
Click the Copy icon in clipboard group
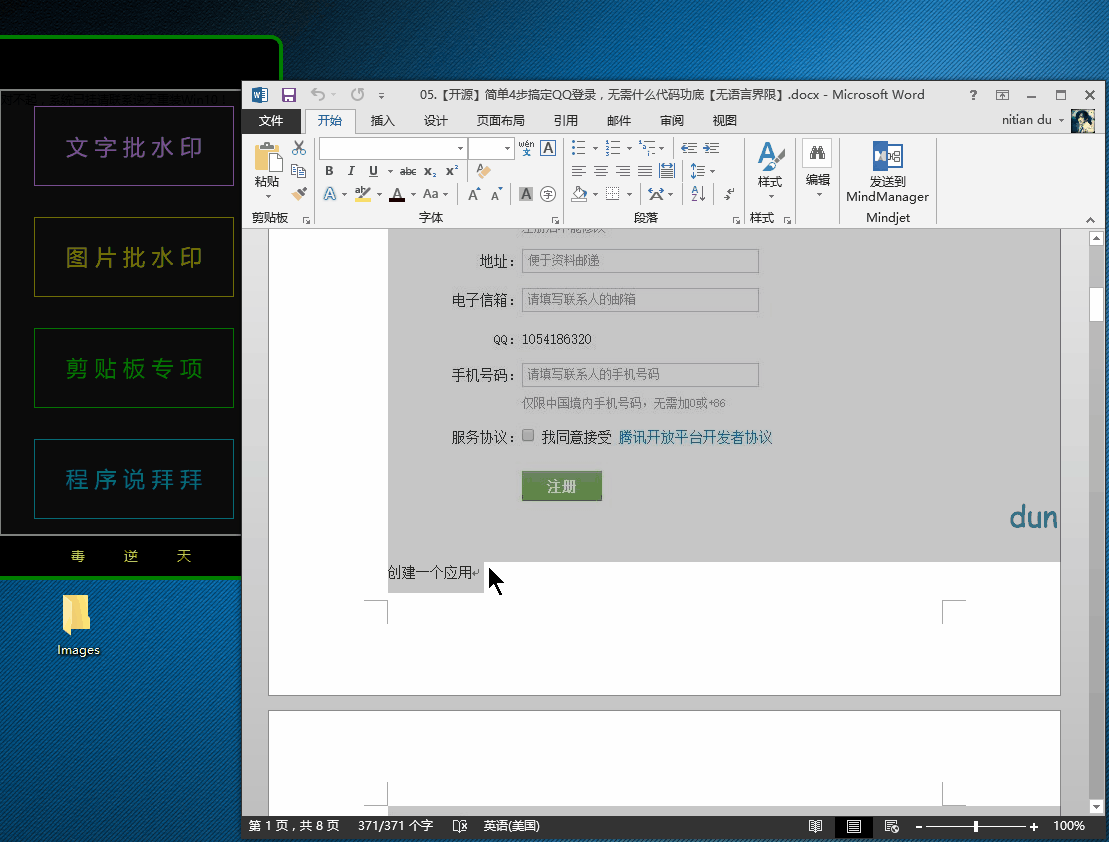298,171
